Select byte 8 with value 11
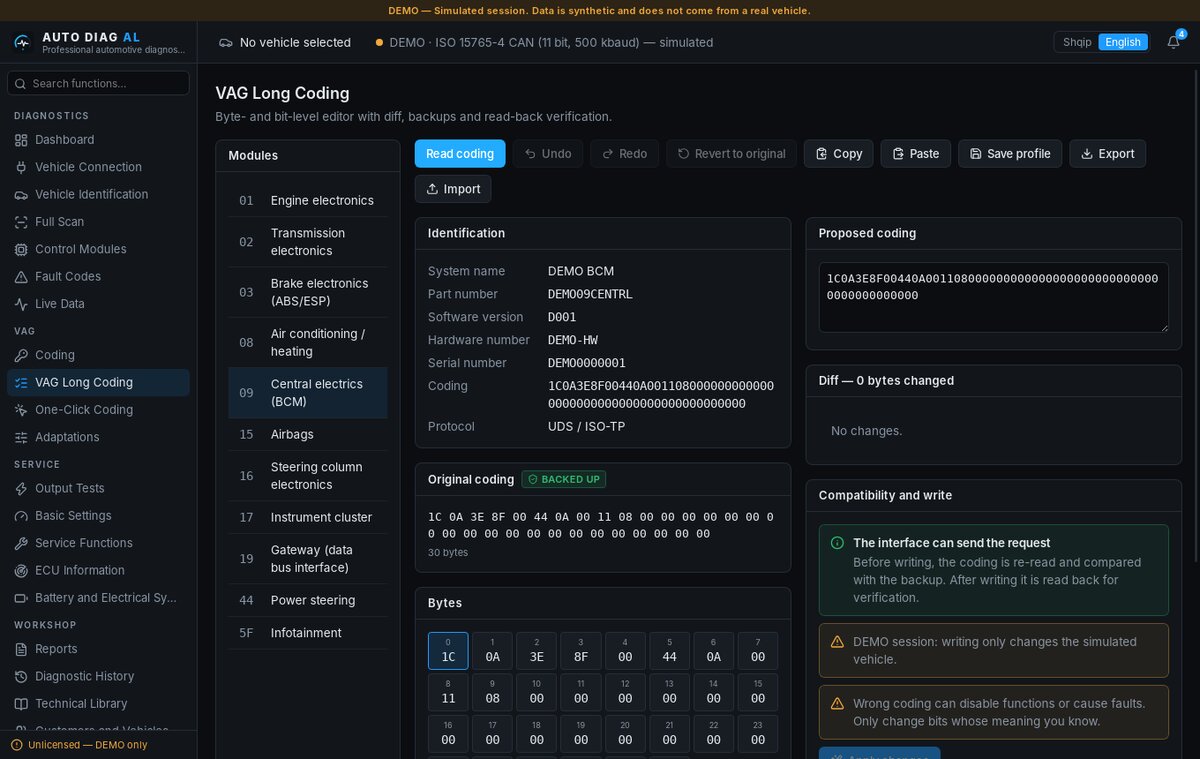1200x759 pixels. point(448,692)
